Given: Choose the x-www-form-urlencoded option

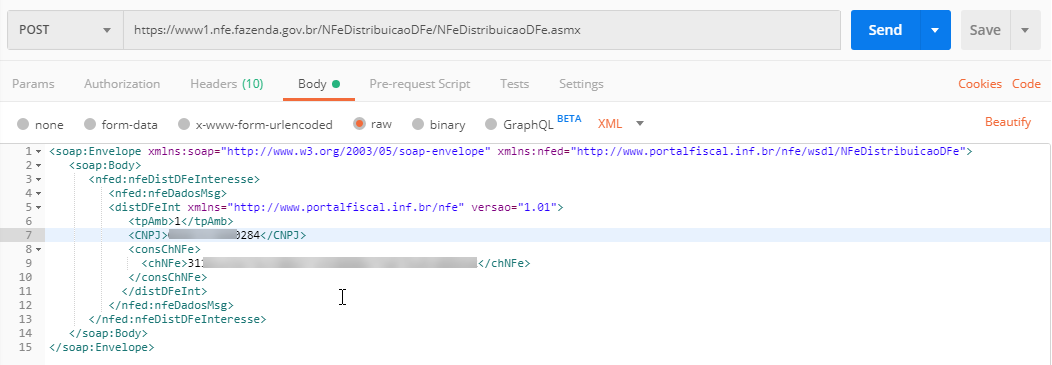Looking at the screenshot, I should 255,124.
